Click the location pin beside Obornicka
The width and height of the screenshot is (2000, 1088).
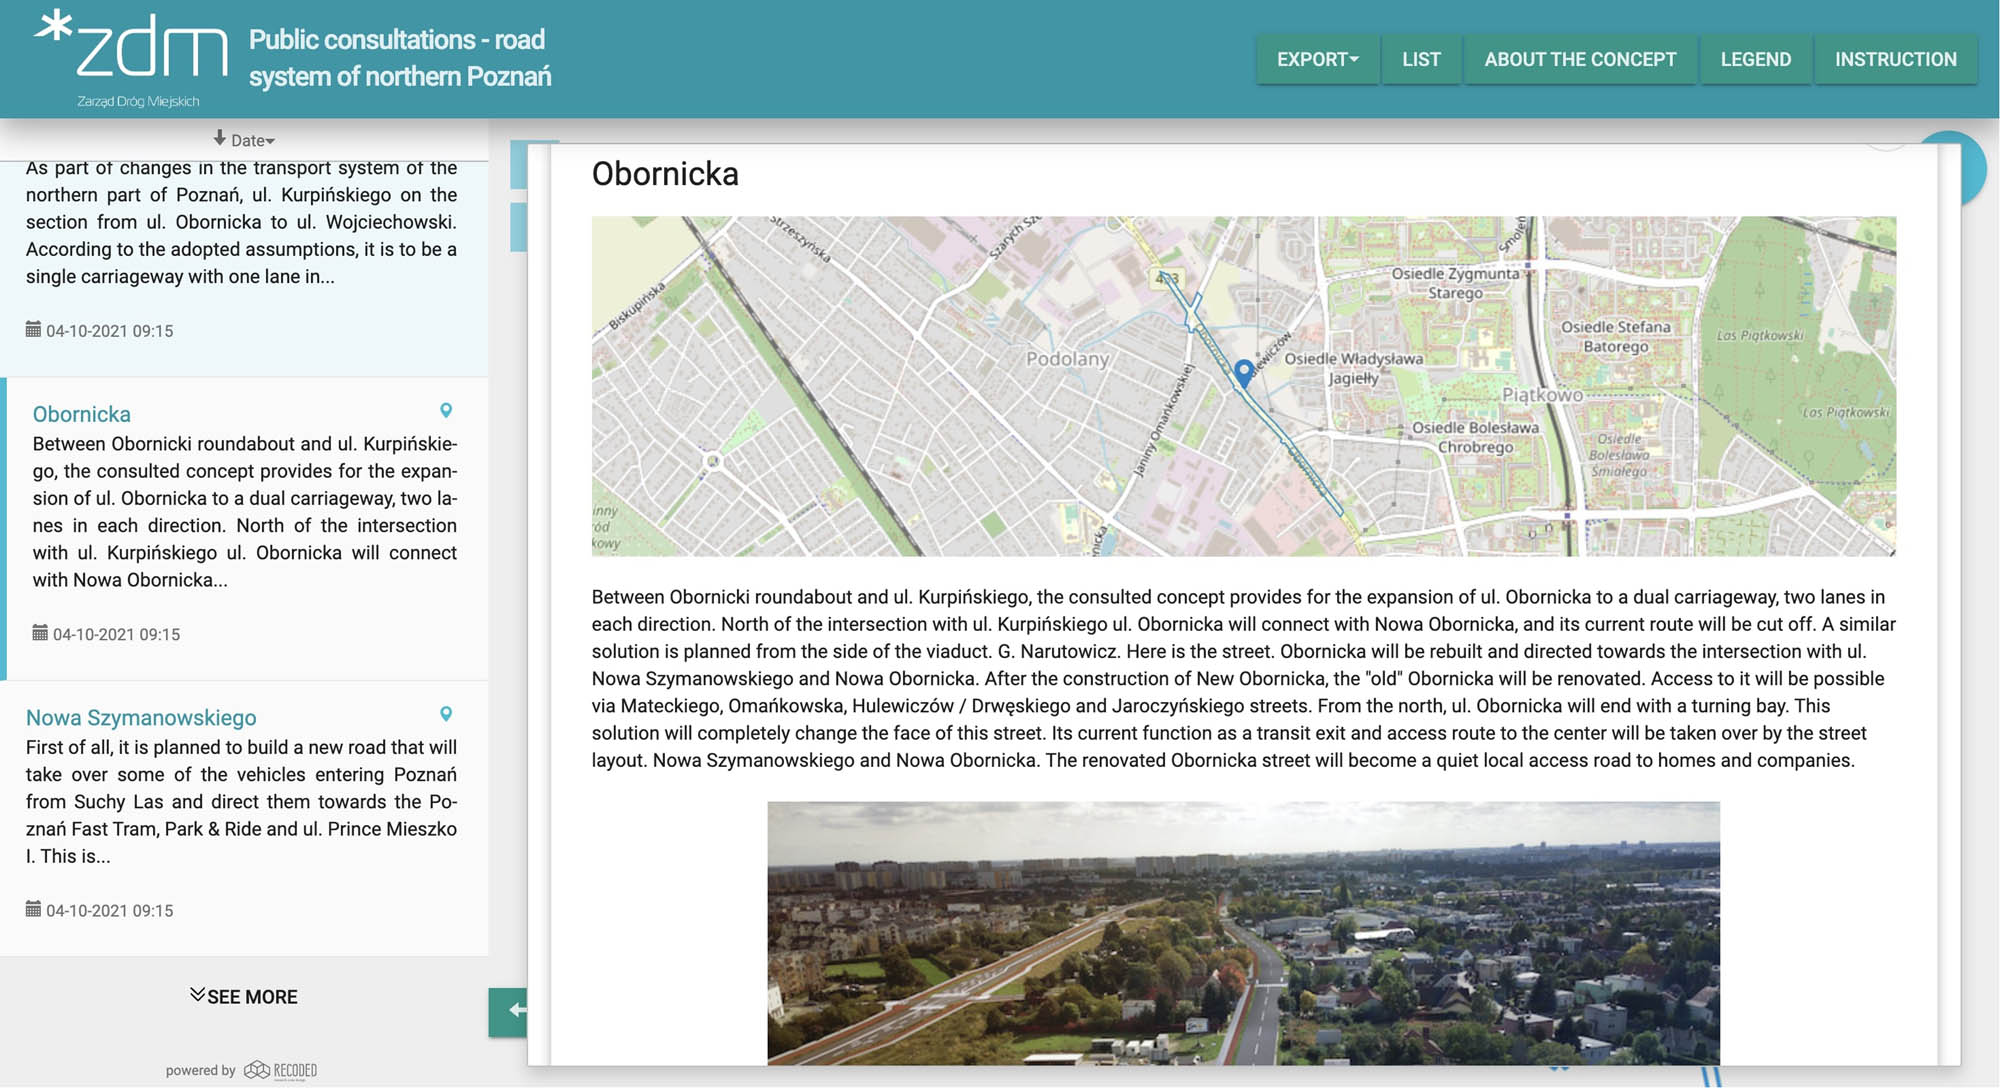pos(446,411)
